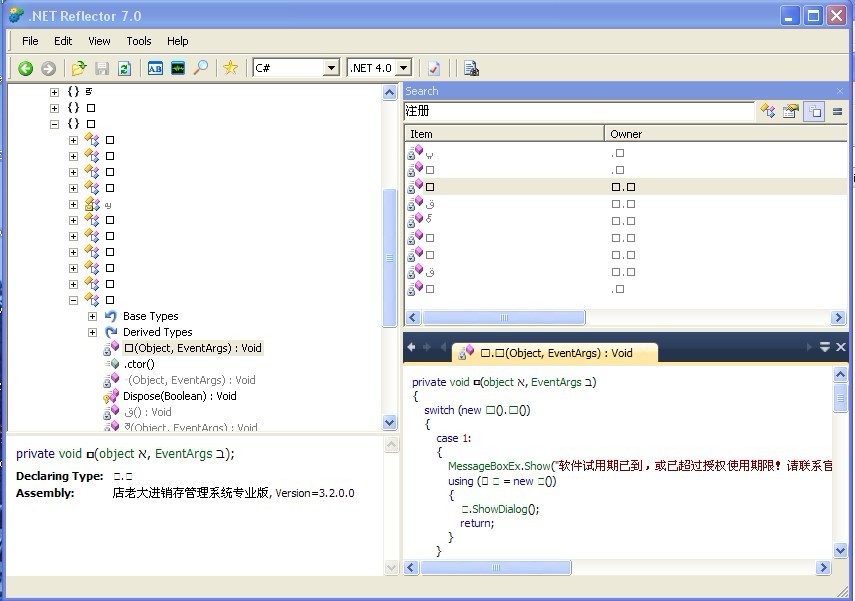
Task: Click the search results horizontal scrollbar thumb
Action: (x=504, y=317)
